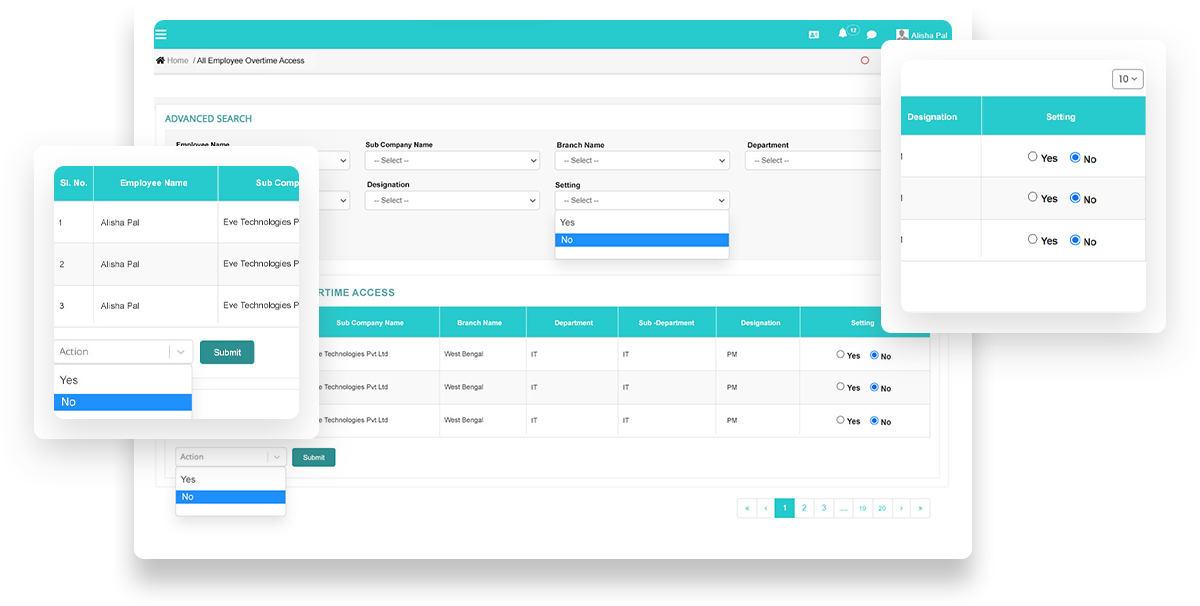Screen dimensions: 1200x606
Task: Go to the next page using single arrow
Action: coord(901,508)
